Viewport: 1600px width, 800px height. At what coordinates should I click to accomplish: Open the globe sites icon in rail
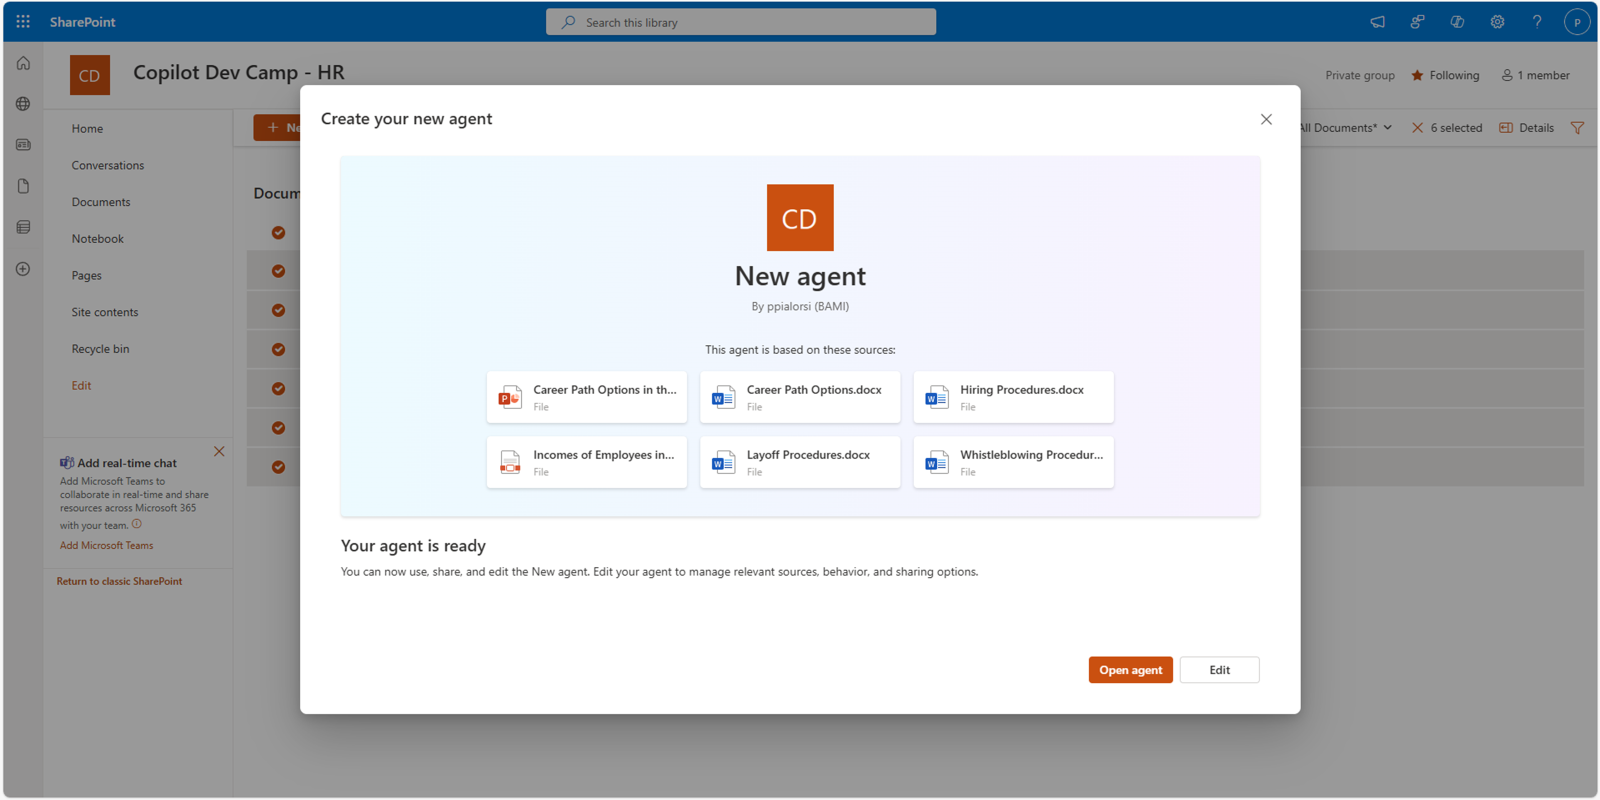[23, 104]
